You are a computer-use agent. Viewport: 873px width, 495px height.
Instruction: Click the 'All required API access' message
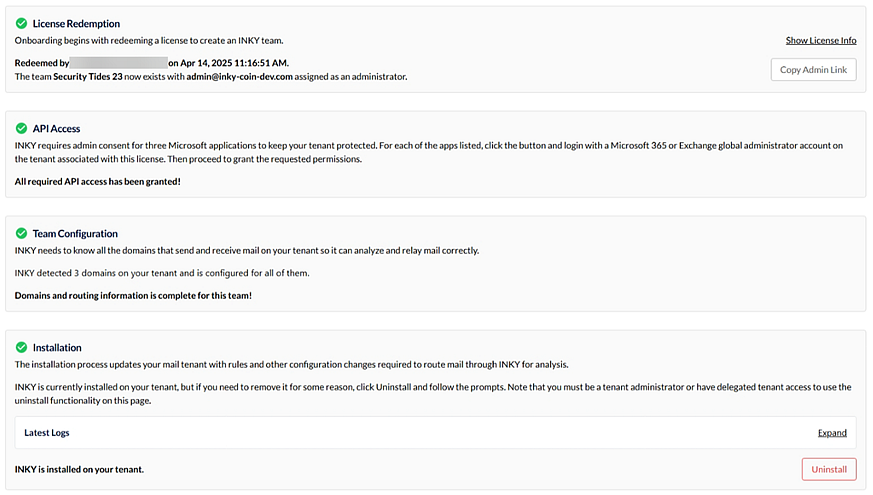click(98, 181)
